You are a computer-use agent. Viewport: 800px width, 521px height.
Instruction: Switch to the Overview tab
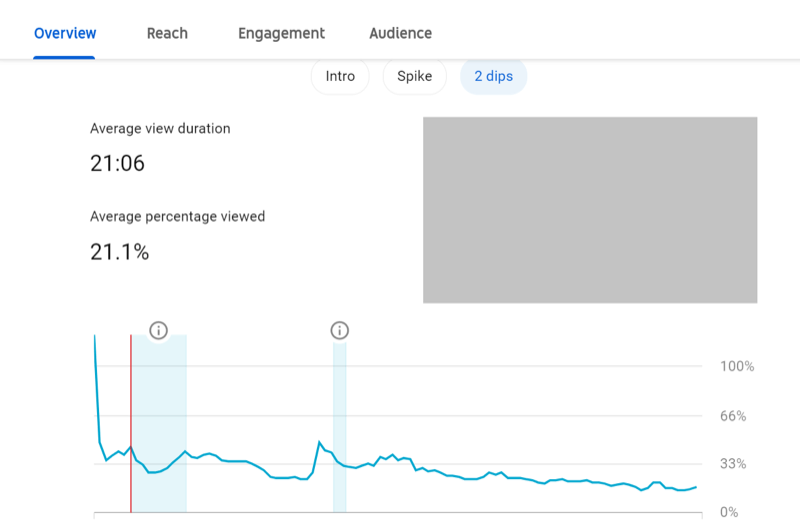(x=65, y=33)
